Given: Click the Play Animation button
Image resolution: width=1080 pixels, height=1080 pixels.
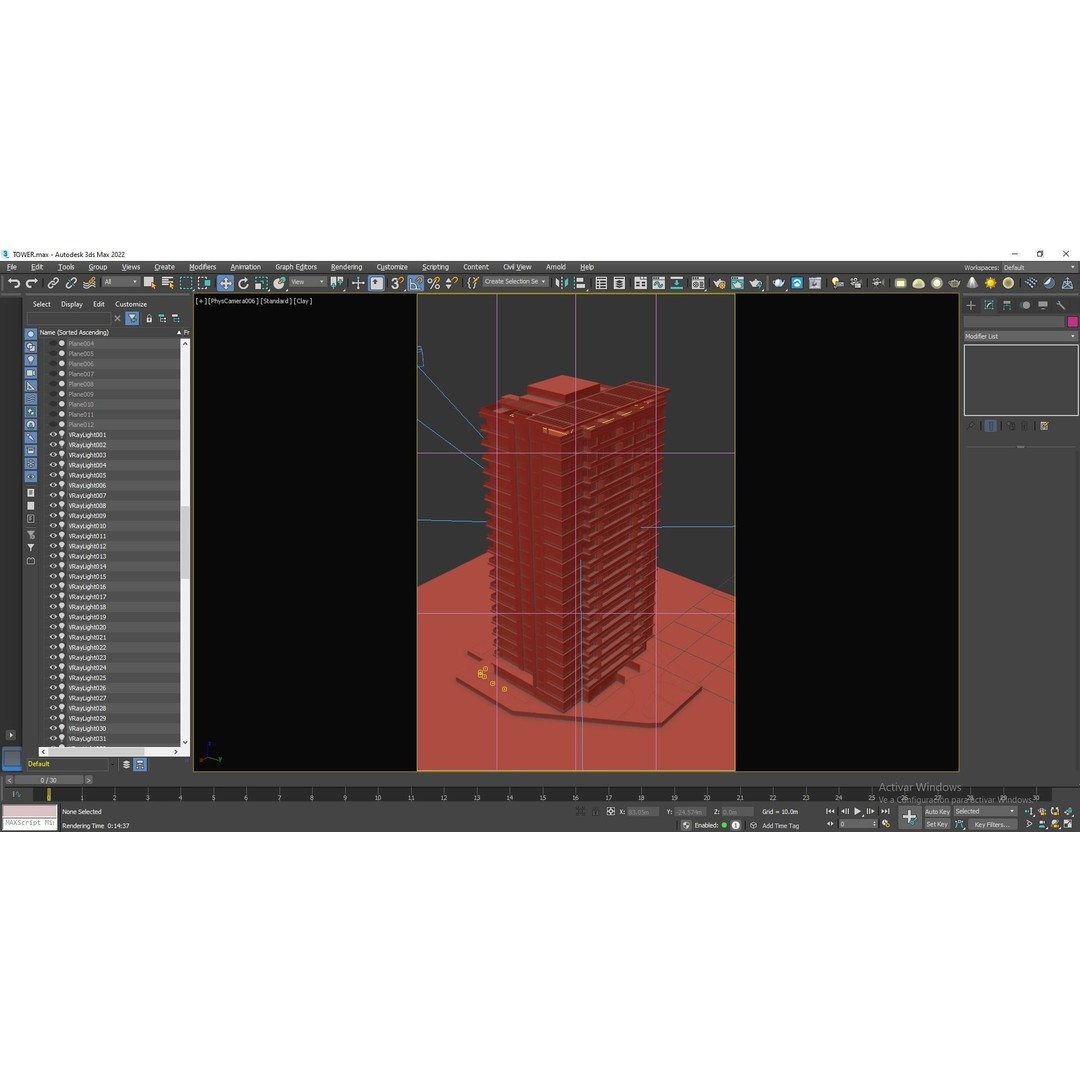Looking at the screenshot, I should point(858,811).
